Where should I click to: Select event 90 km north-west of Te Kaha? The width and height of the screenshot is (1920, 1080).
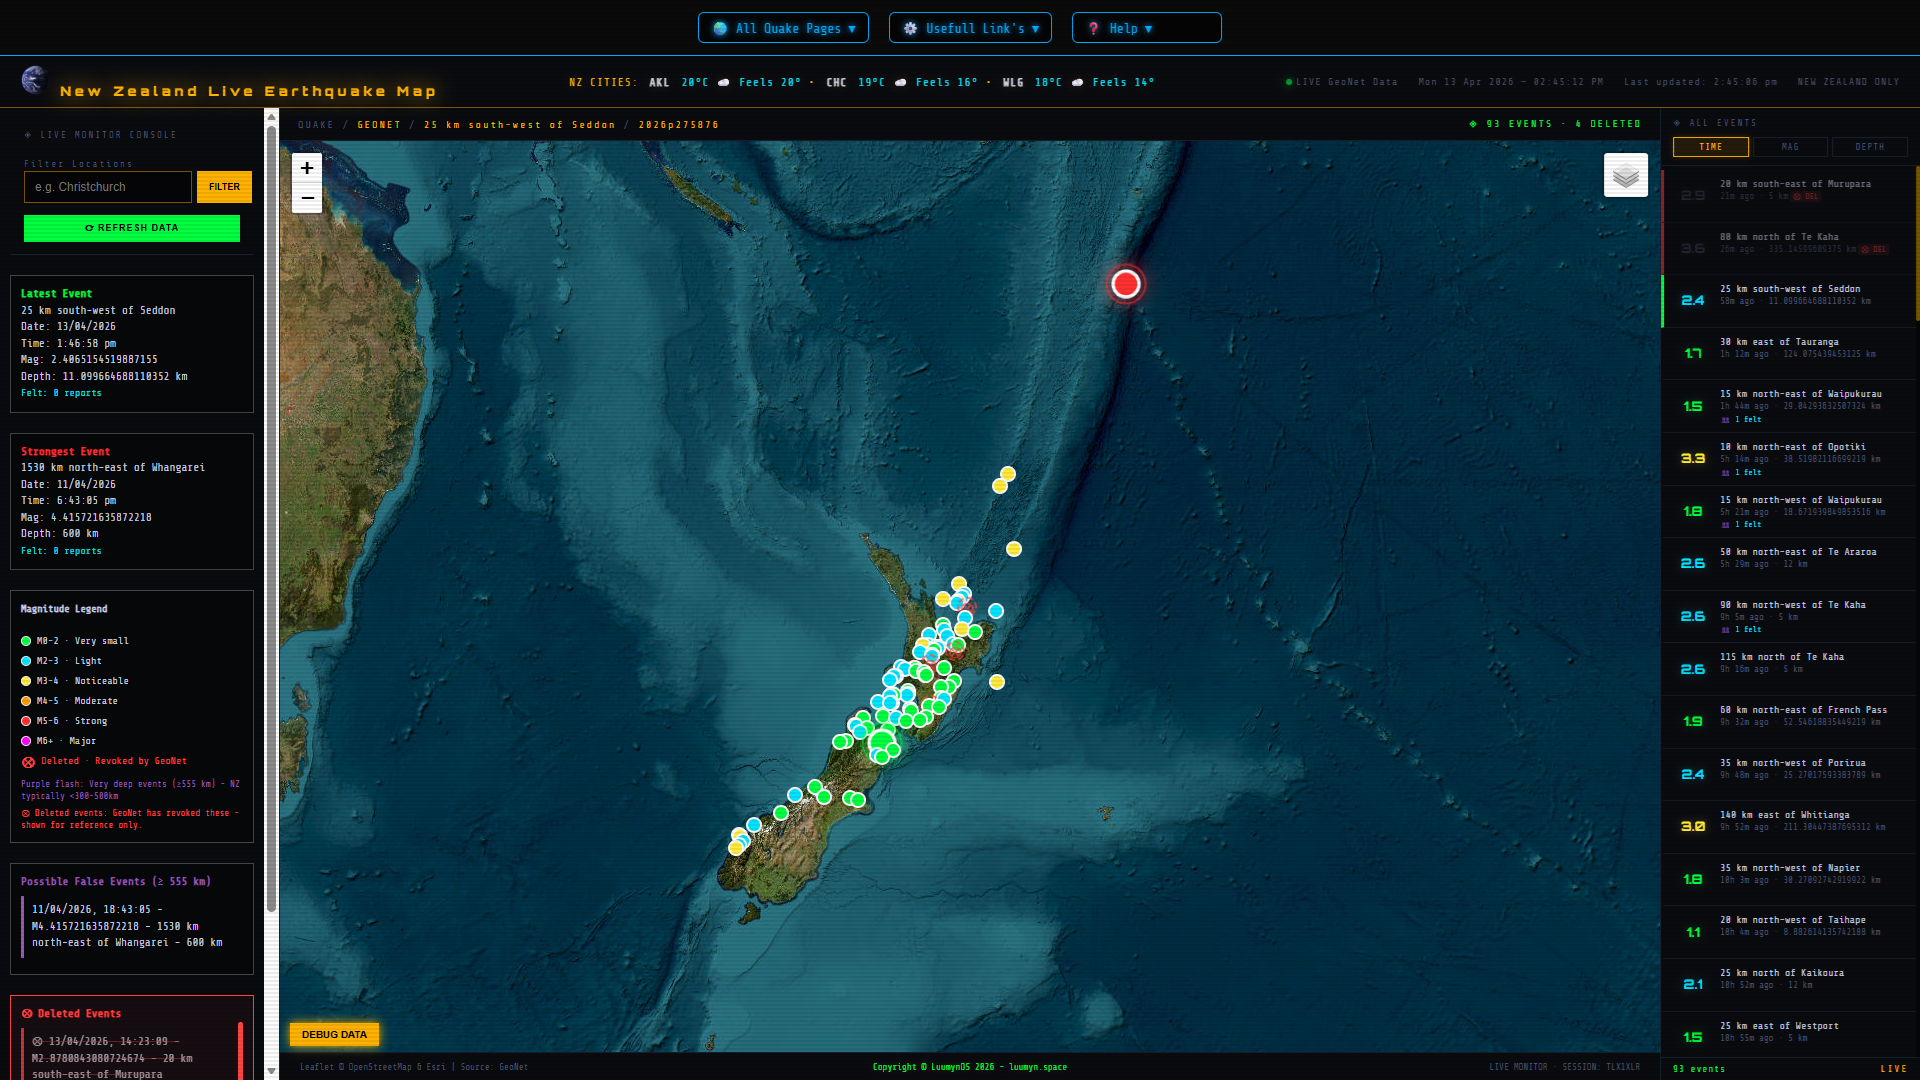pyautogui.click(x=1790, y=616)
